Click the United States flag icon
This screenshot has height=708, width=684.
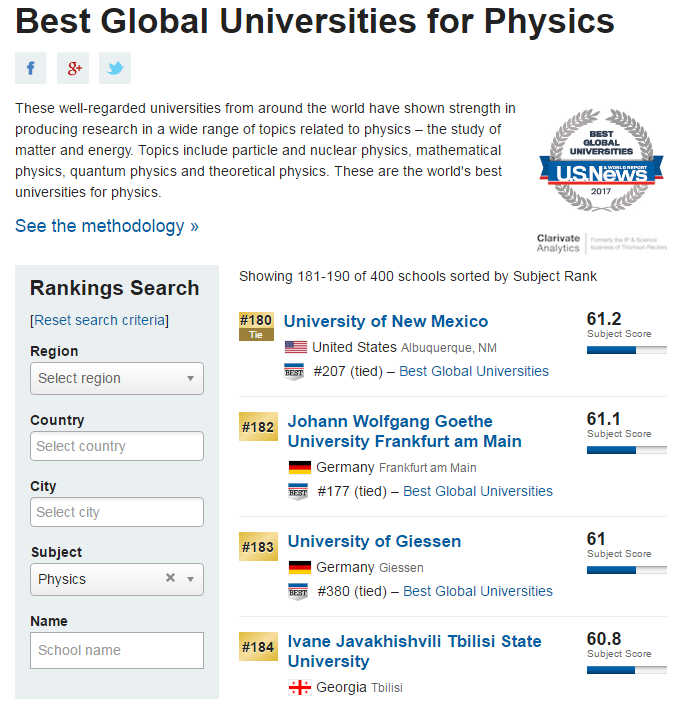(x=296, y=347)
